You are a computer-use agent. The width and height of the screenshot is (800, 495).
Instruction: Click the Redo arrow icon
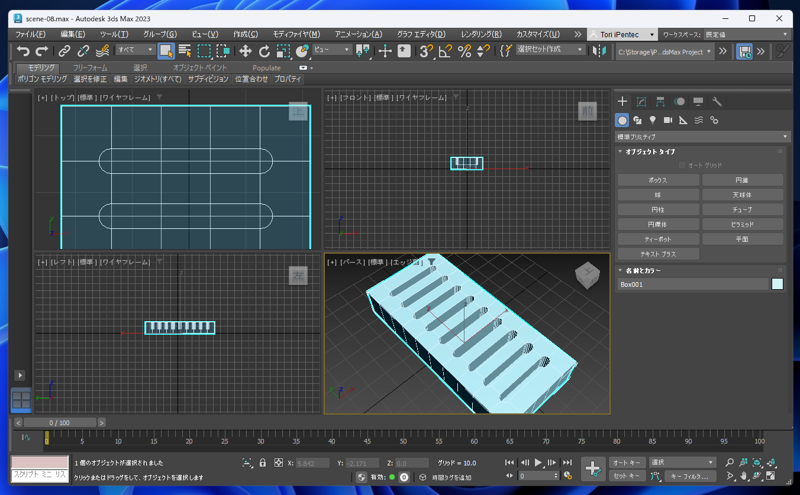(42, 51)
